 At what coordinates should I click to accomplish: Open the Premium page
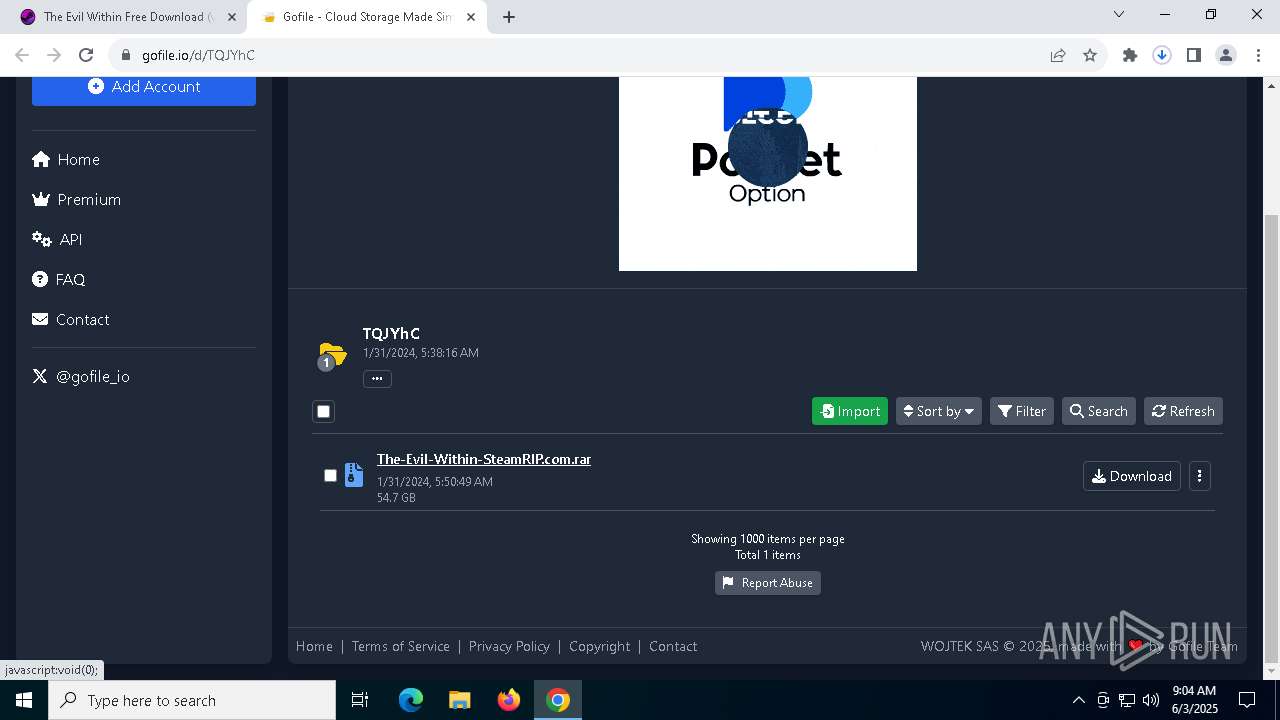click(x=77, y=200)
